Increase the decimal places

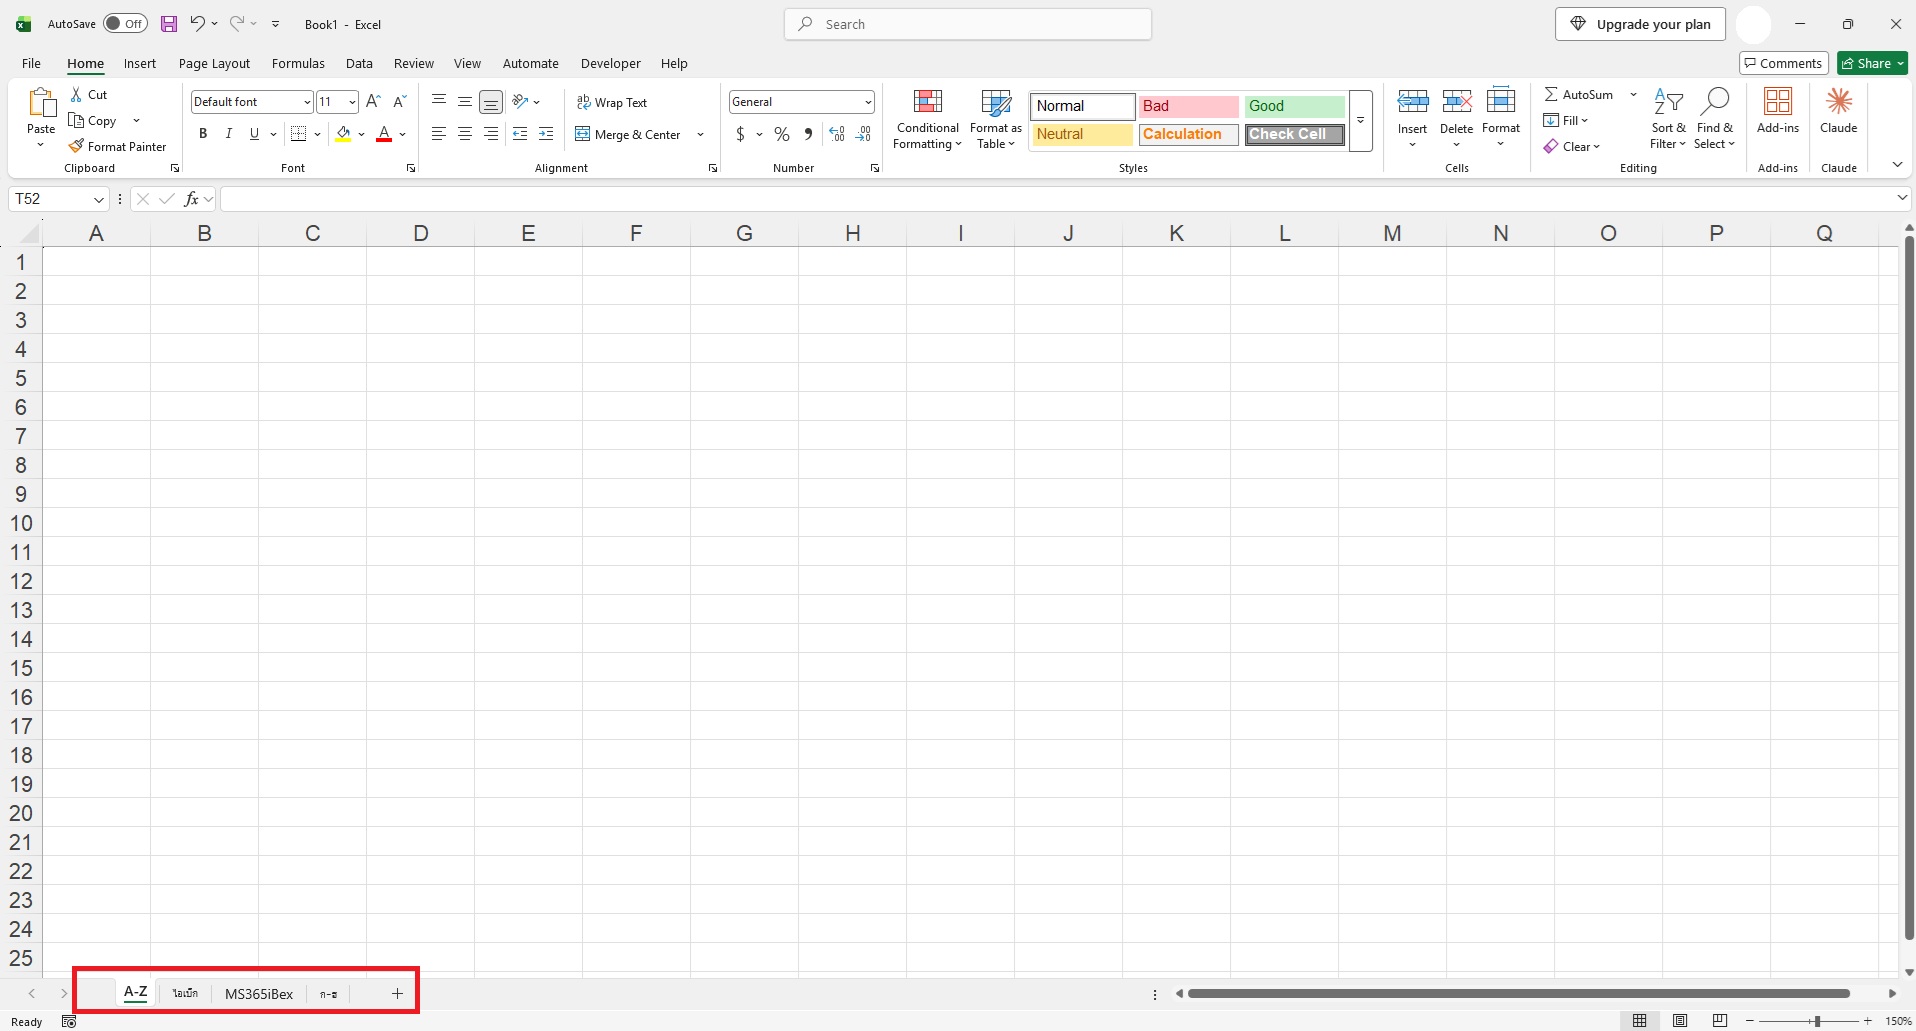point(837,134)
